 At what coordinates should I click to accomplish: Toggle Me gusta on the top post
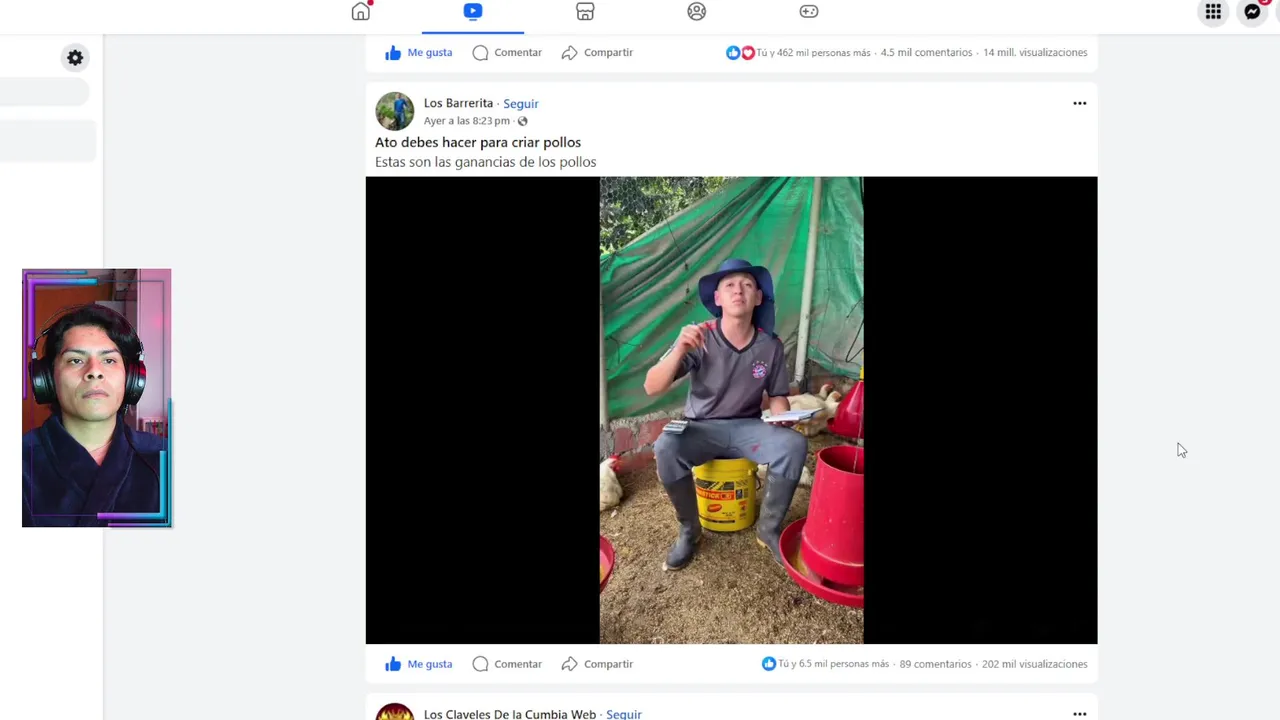coord(419,52)
